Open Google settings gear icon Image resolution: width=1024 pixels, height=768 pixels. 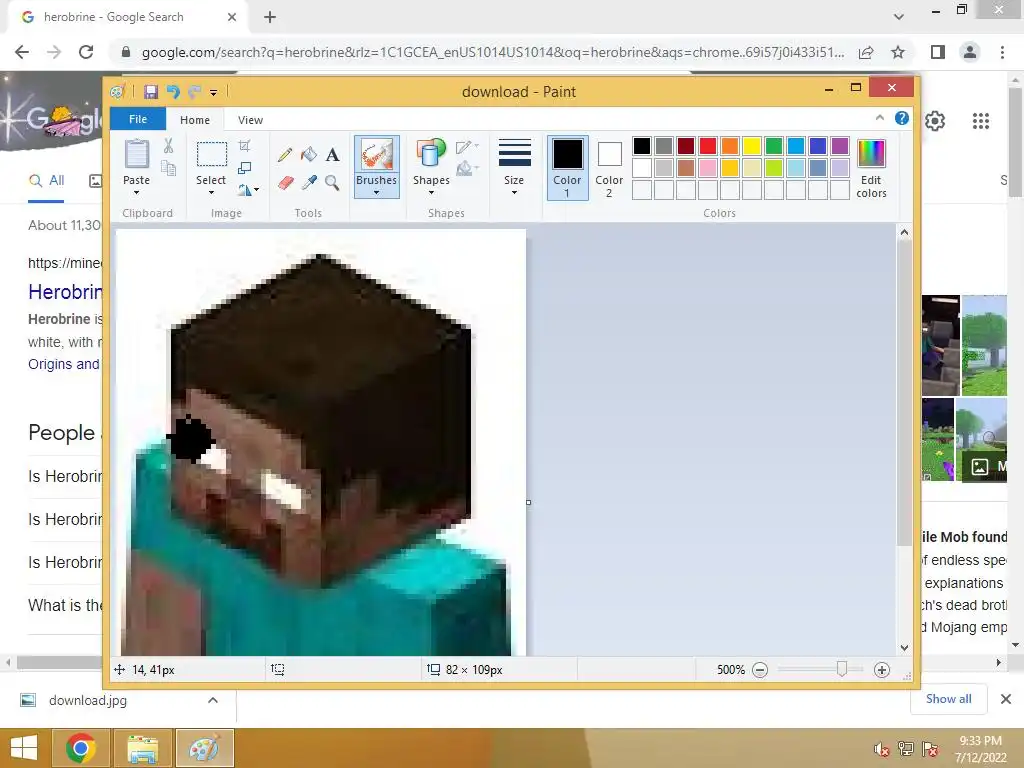point(935,121)
